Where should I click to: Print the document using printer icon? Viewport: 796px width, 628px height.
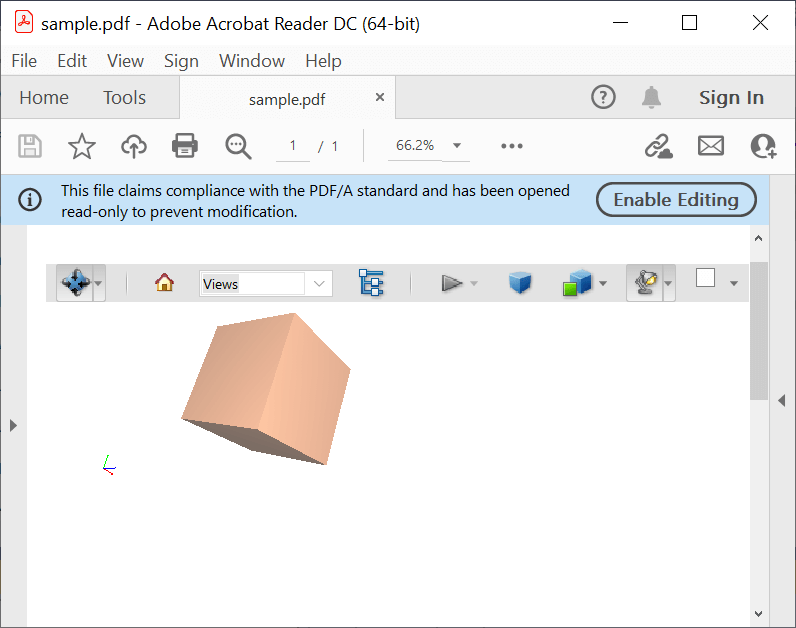(185, 146)
